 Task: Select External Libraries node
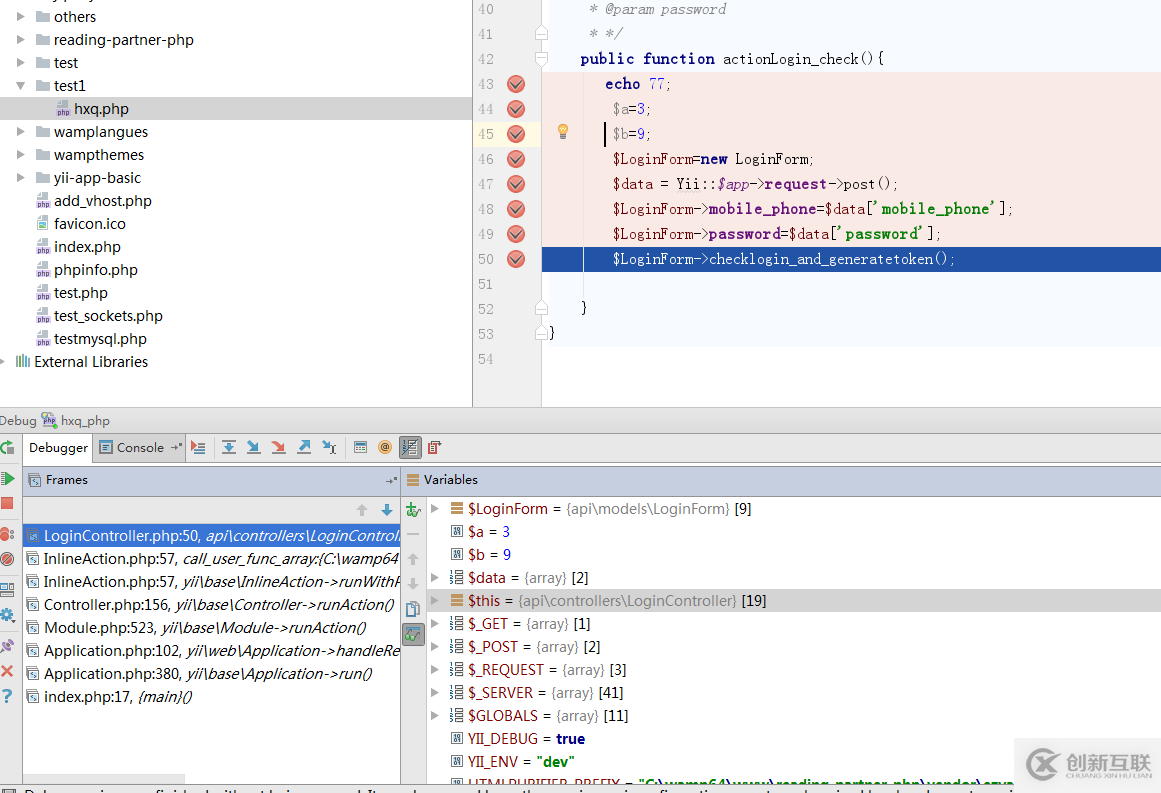[x=90, y=361]
